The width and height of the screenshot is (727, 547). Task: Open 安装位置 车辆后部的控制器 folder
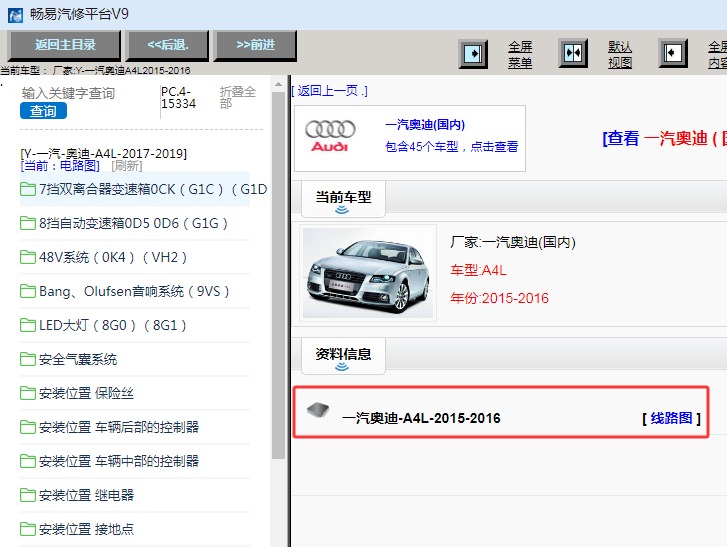click(135, 427)
